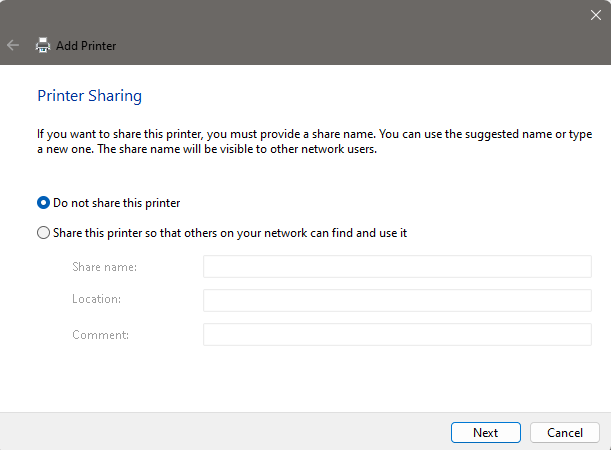Image resolution: width=611 pixels, height=450 pixels.
Task: Click the "Do not share this printer" label text
Action: click(117, 203)
